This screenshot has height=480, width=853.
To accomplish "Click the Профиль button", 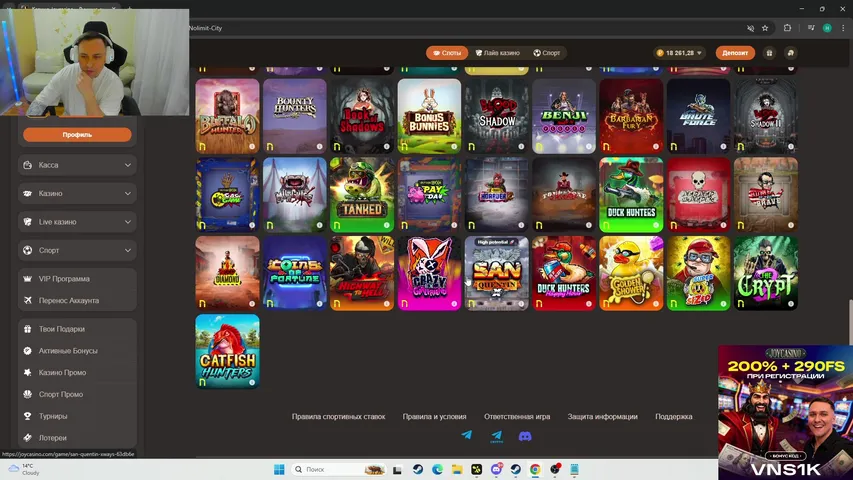I will point(77,134).
